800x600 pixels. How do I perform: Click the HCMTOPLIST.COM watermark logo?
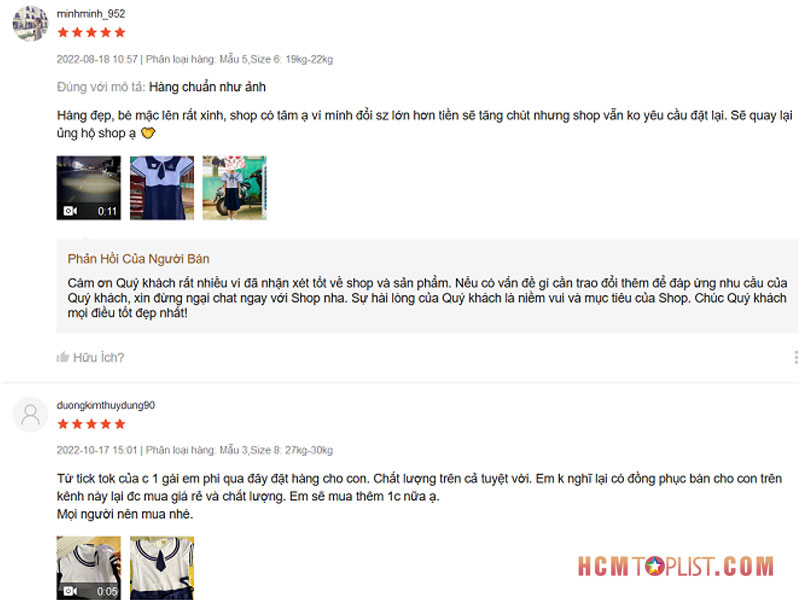[x=676, y=566]
